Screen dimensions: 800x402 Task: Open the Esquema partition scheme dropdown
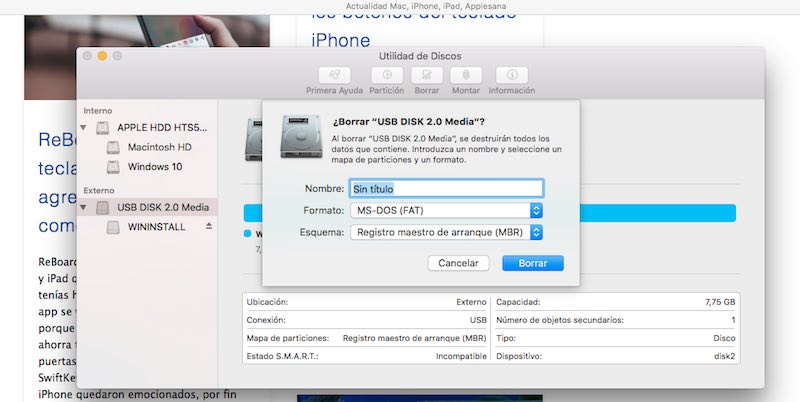coord(446,232)
